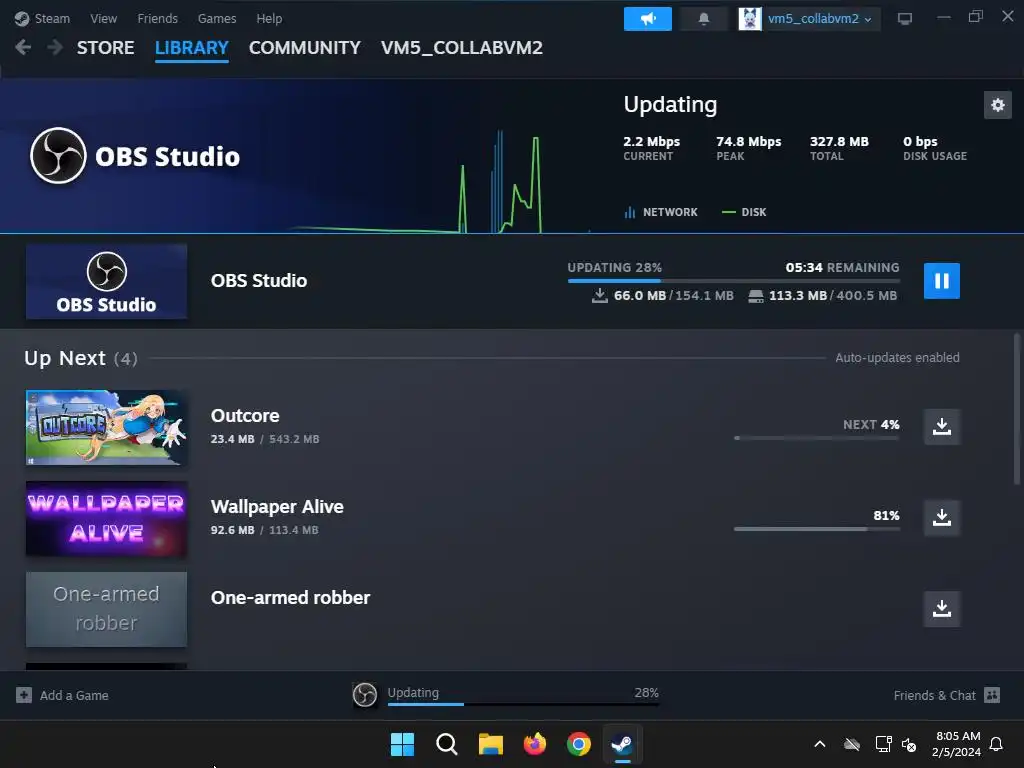
Task: Click the Outcore game thumbnail
Action: tap(106, 427)
